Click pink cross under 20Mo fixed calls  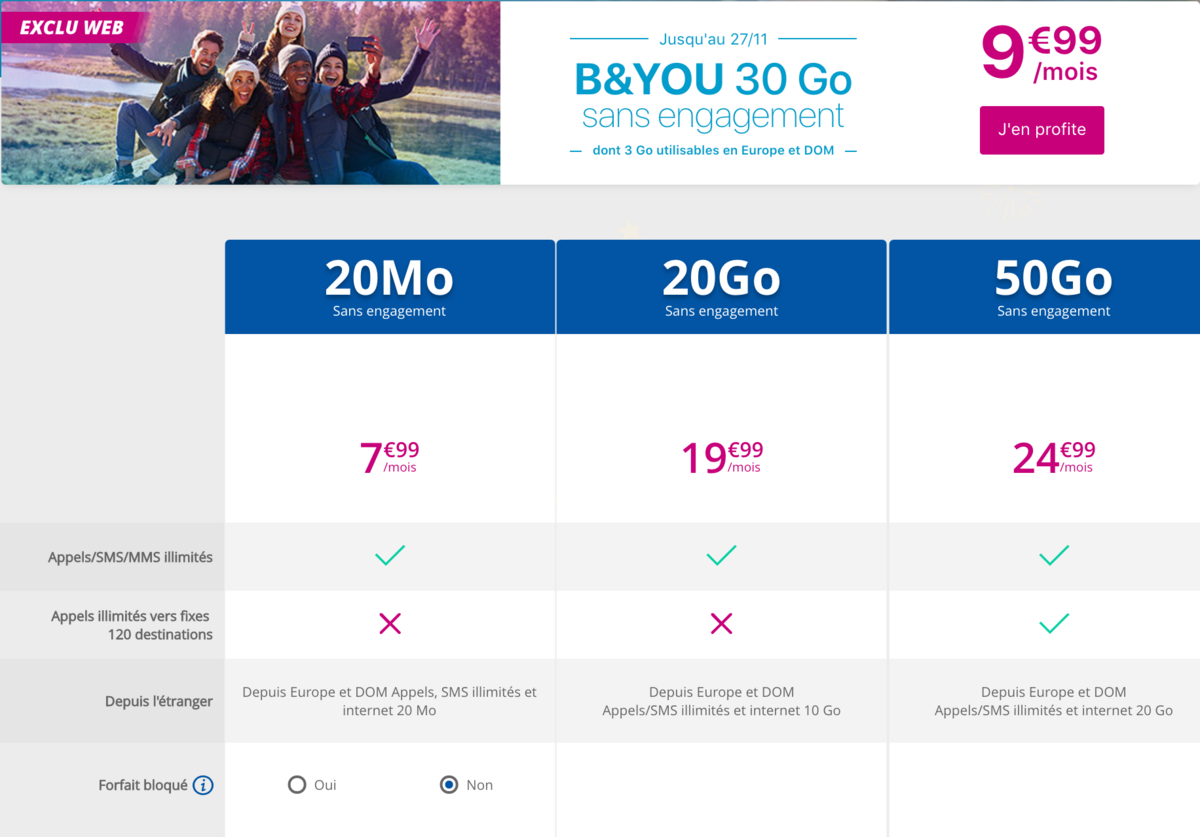pyautogui.click(x=390, y=624)
